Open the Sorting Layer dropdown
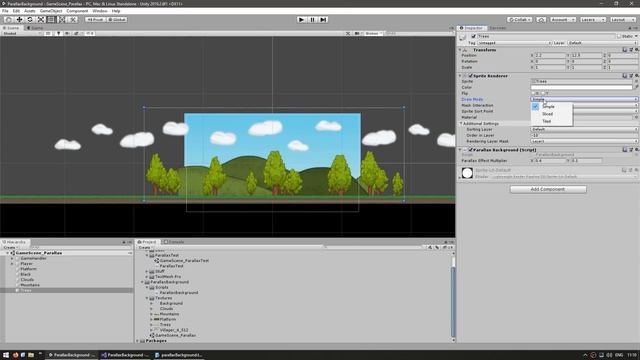Viewport: 640px width, 360px height. click(x=584, y=129)
